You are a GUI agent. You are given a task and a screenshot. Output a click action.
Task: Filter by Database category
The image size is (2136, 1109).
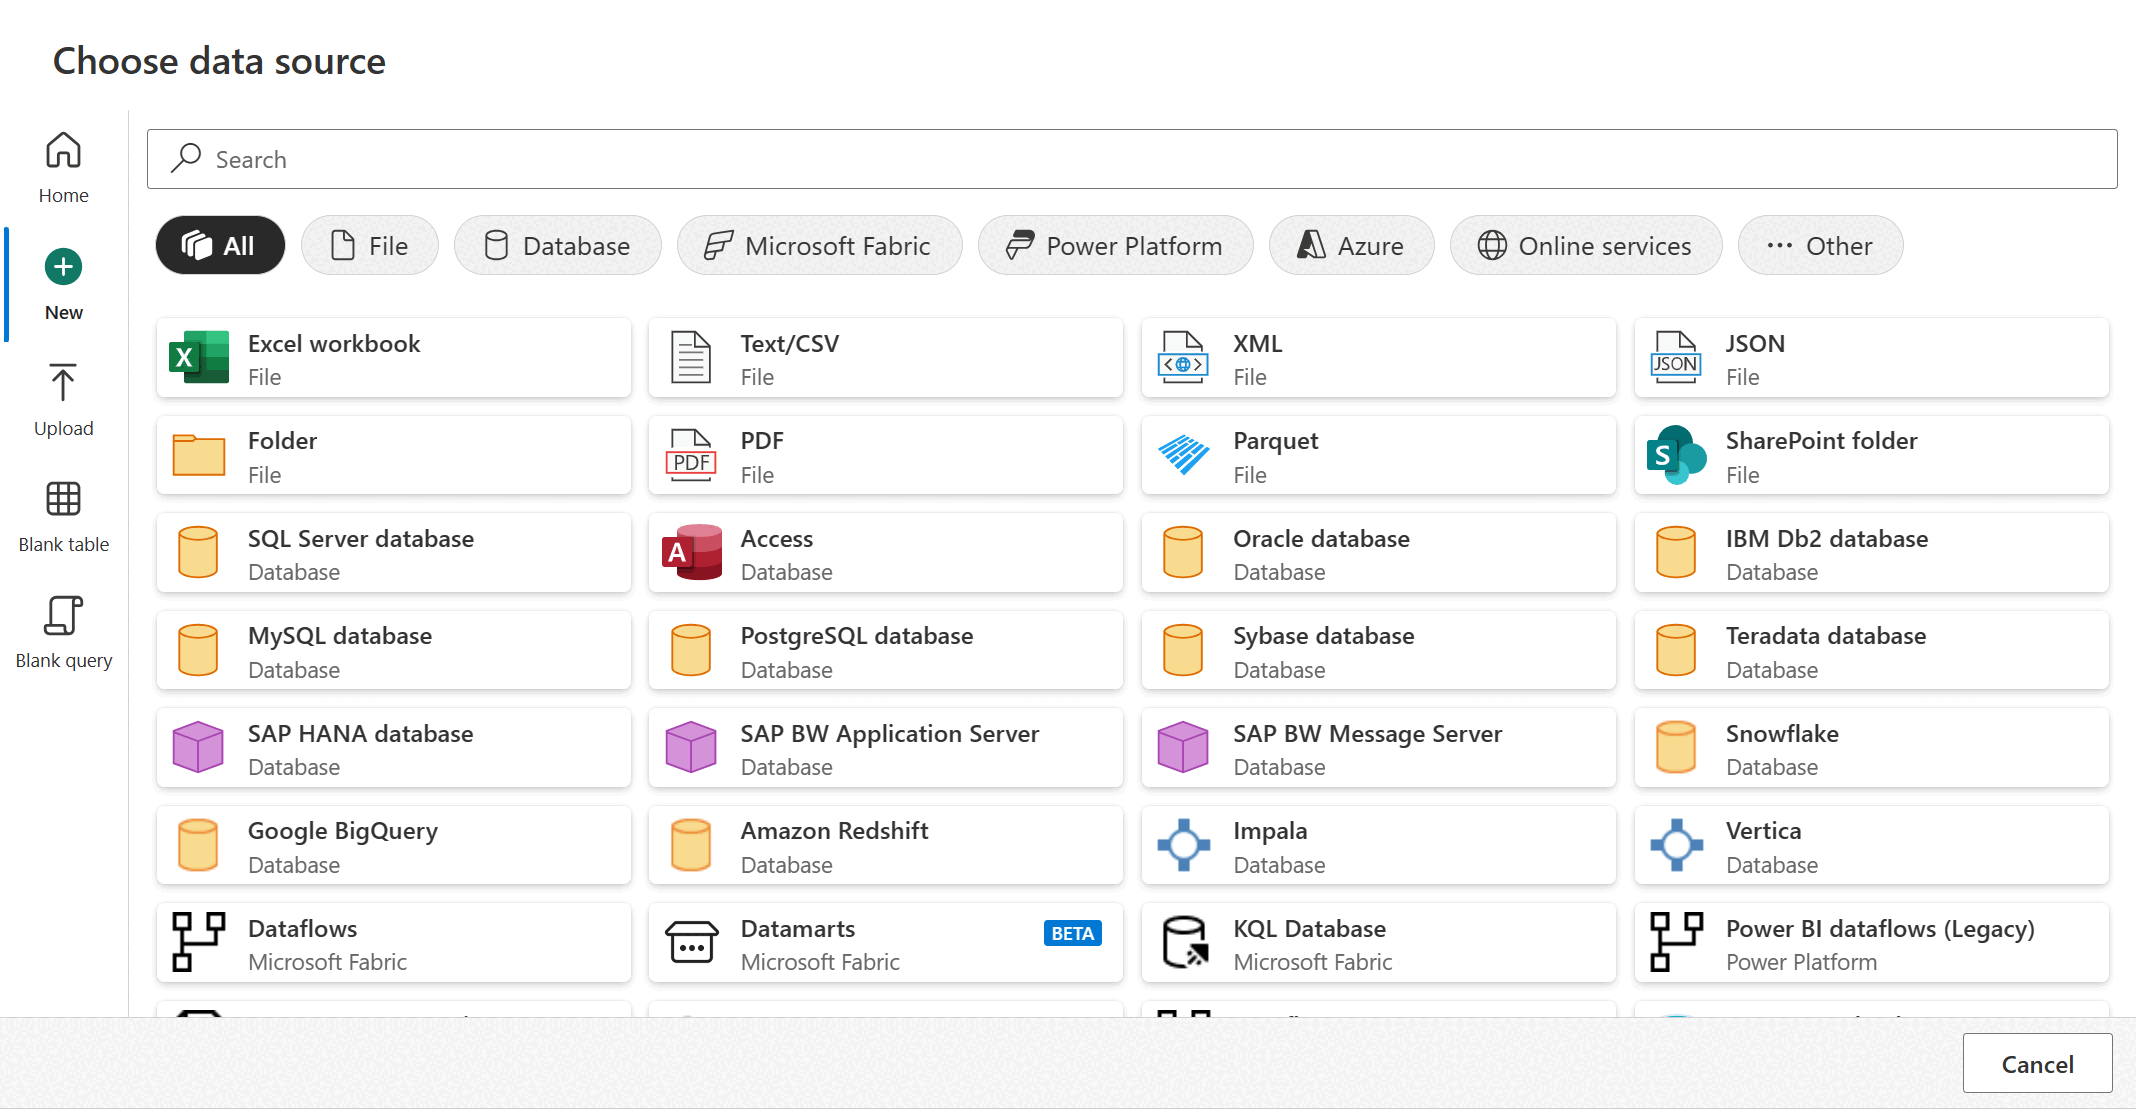click(557, 246)
